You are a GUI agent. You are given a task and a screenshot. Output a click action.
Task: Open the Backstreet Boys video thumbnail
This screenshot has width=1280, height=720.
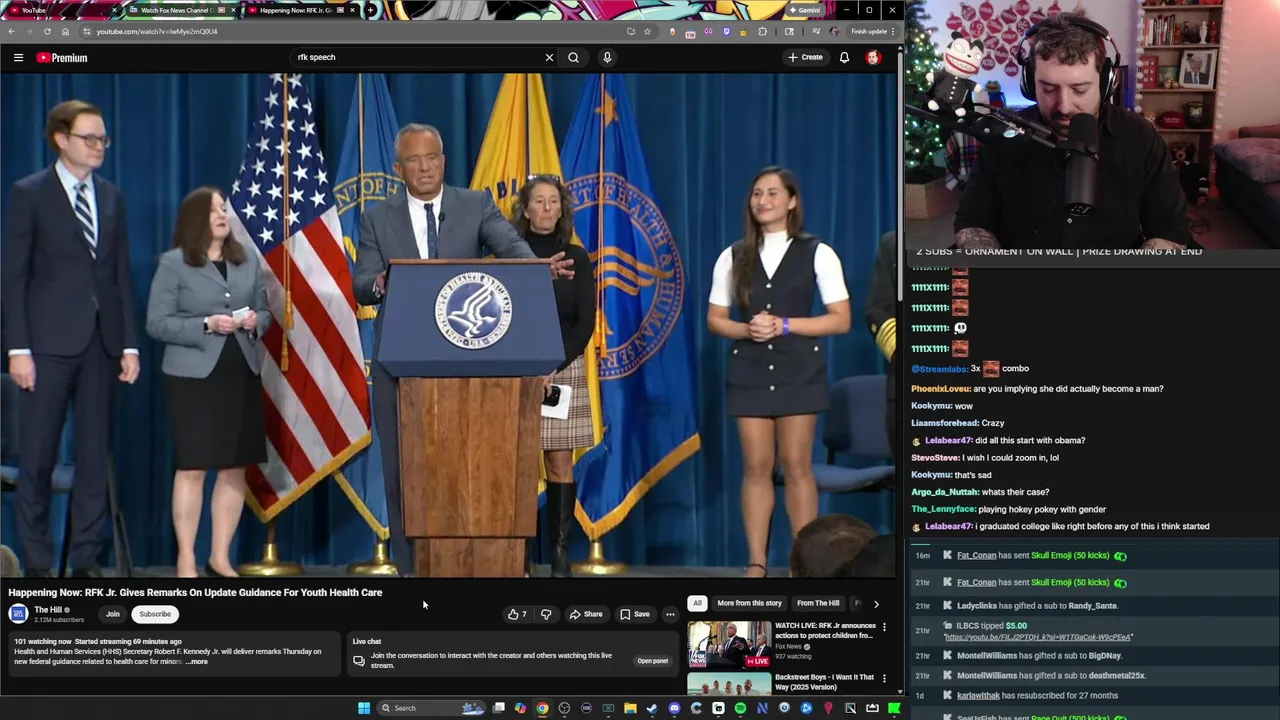pyautogui.click(x=729, y=683)
